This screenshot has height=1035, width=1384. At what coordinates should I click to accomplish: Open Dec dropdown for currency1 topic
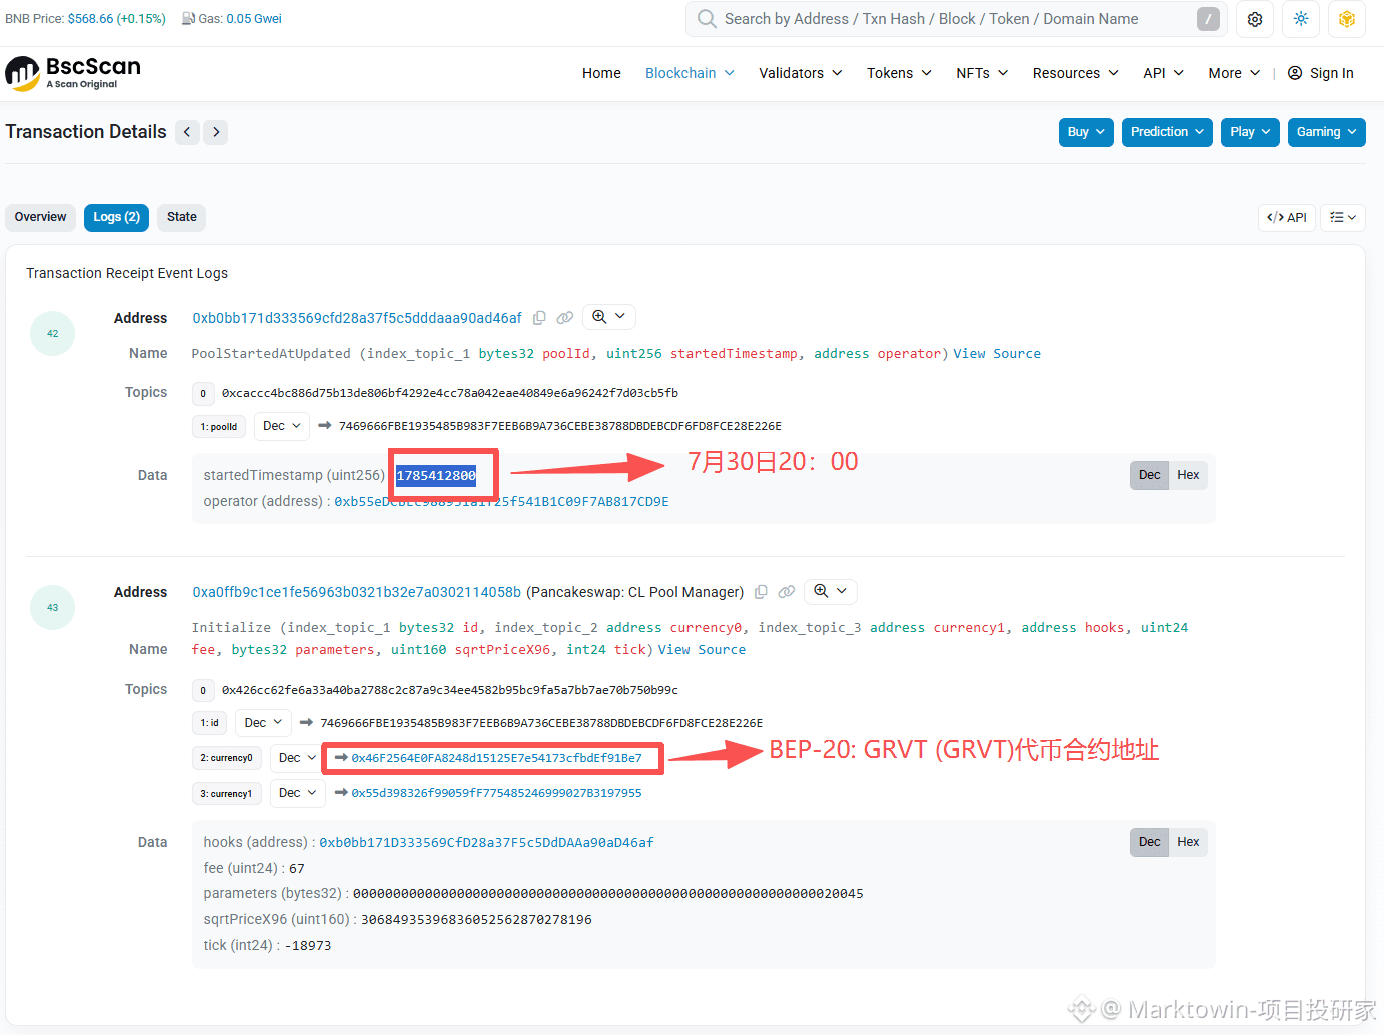point(297,793)
